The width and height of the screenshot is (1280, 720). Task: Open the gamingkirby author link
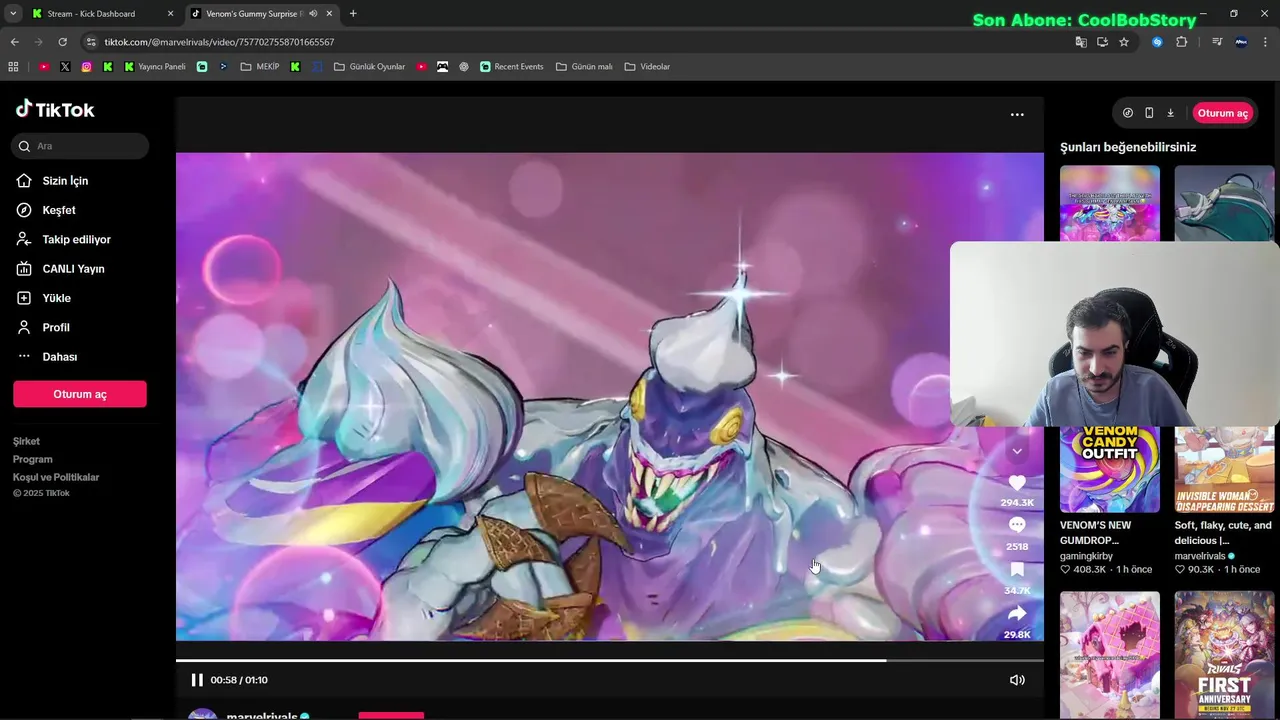[1086, 556]
